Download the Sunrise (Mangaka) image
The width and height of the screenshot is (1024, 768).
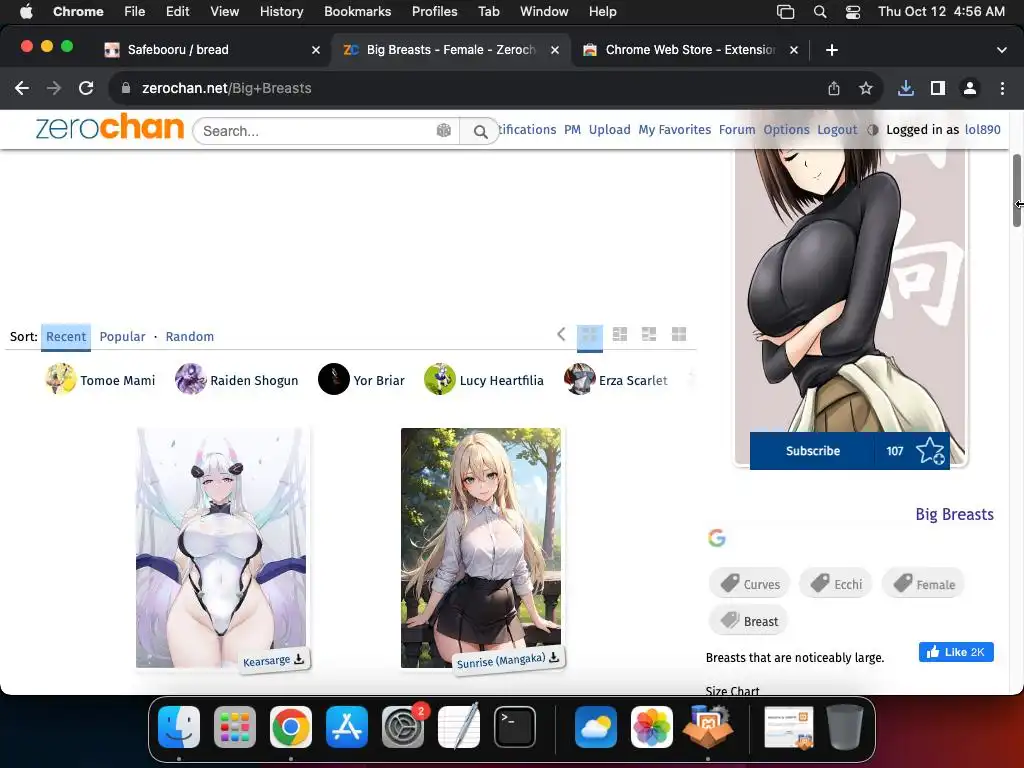point(554,657)
